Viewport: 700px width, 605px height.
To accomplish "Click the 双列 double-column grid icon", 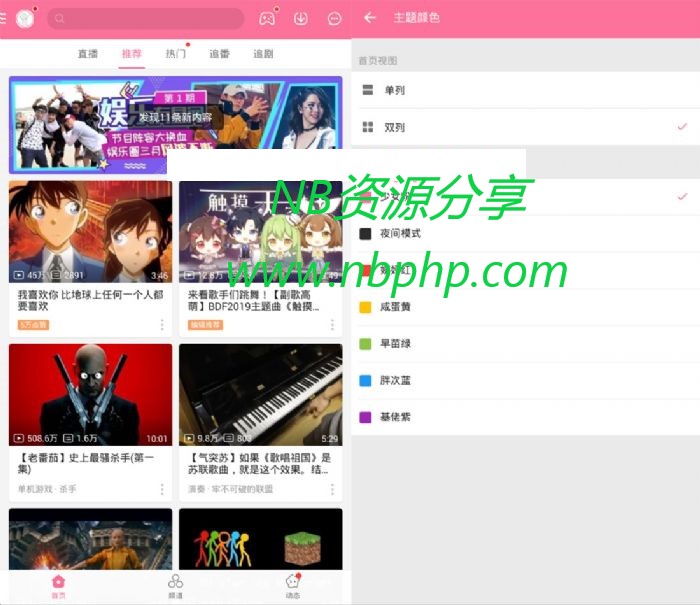I will (368, 127).
